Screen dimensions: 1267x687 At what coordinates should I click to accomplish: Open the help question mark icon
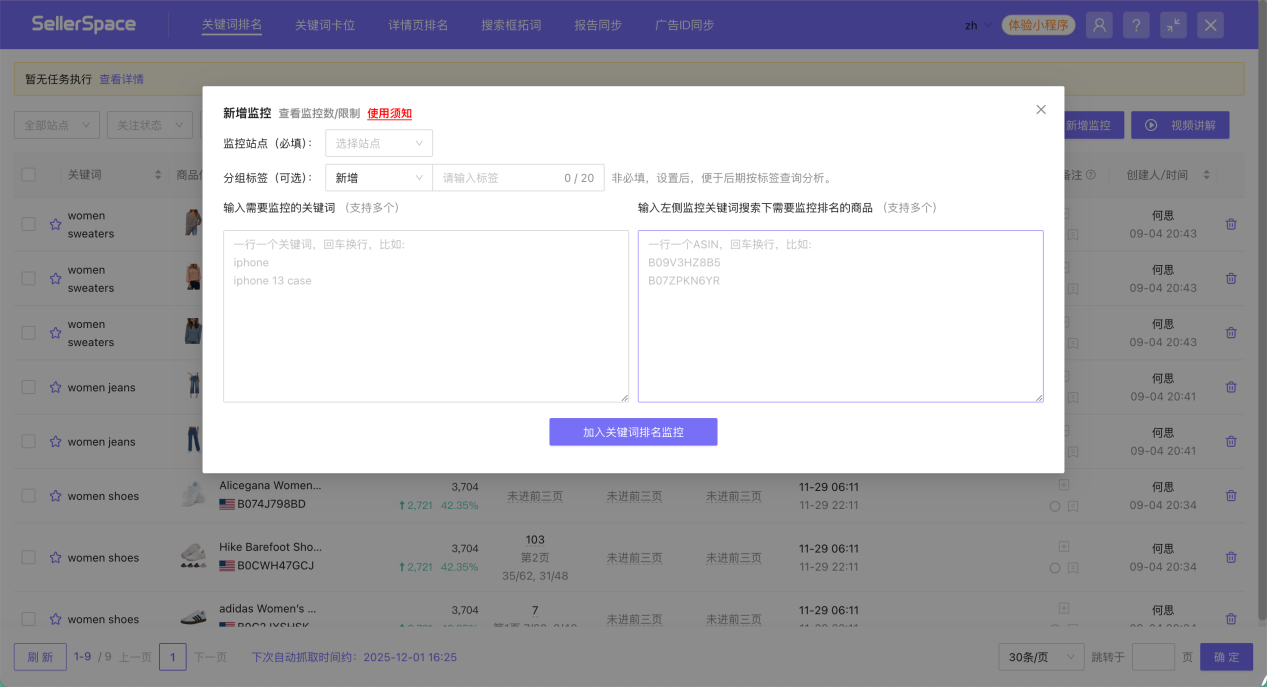coord(1135,24)
